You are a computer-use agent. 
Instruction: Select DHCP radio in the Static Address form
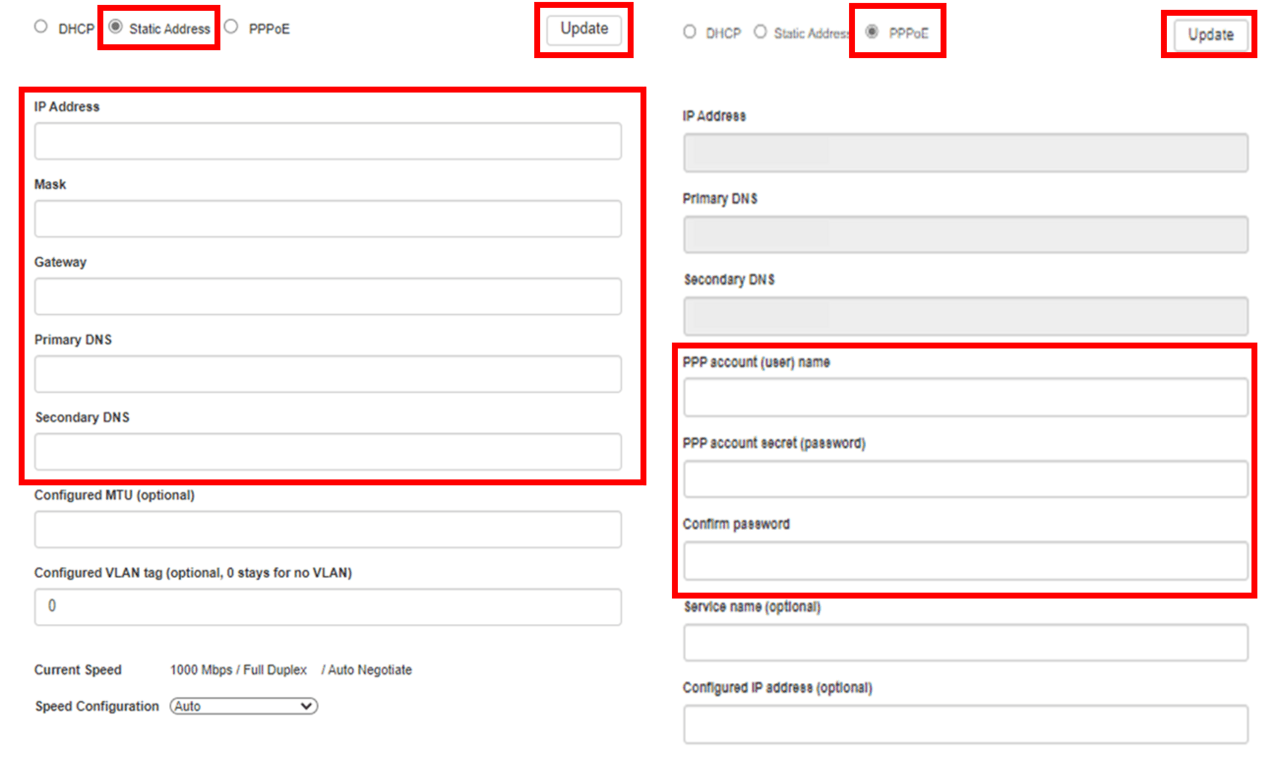click(x=41, y=28)
